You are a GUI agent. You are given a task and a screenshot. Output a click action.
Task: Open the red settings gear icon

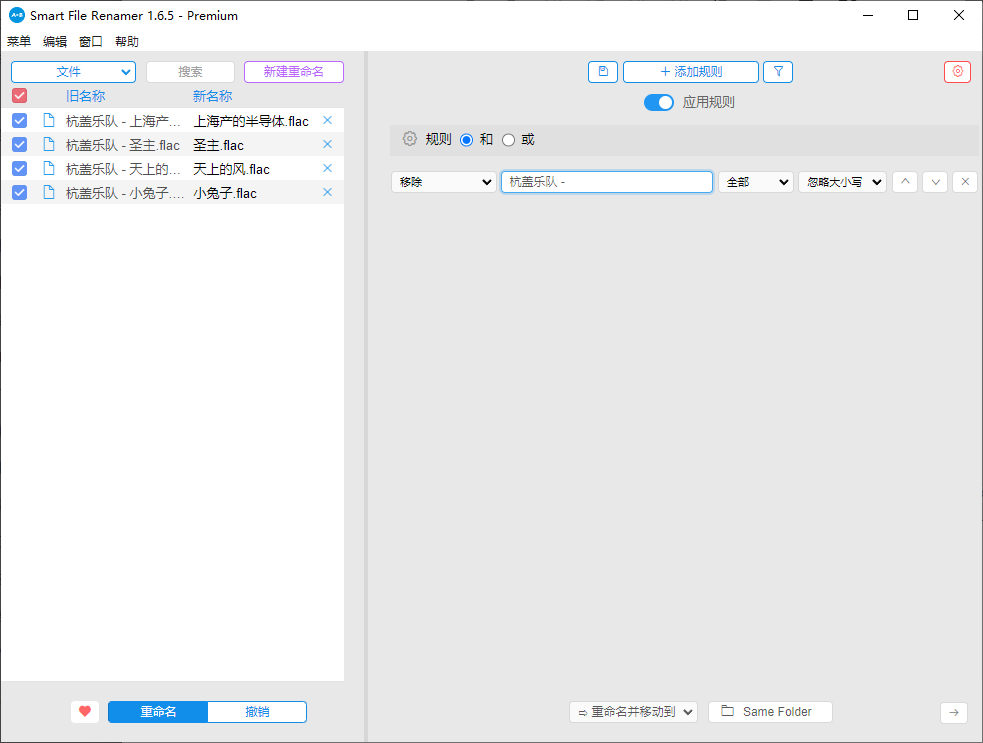(x=957, y=72)
